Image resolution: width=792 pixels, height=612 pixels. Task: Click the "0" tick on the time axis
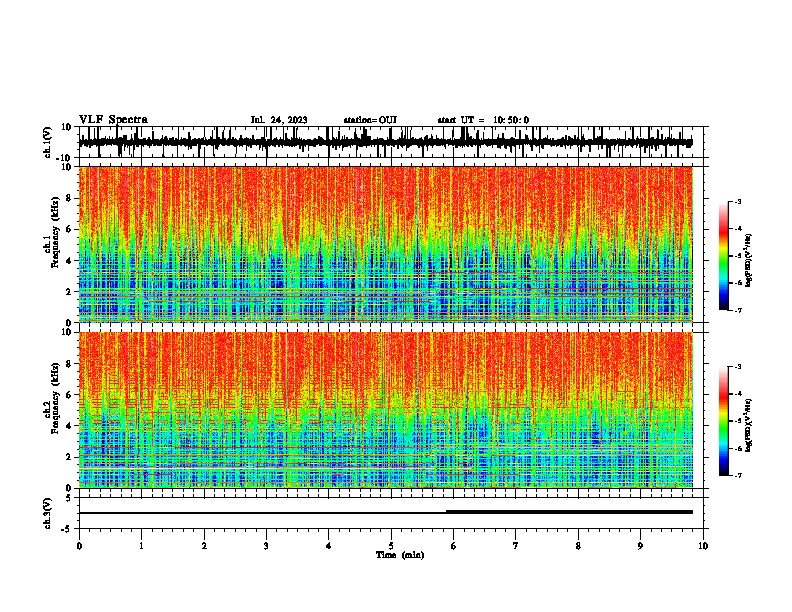79,546
